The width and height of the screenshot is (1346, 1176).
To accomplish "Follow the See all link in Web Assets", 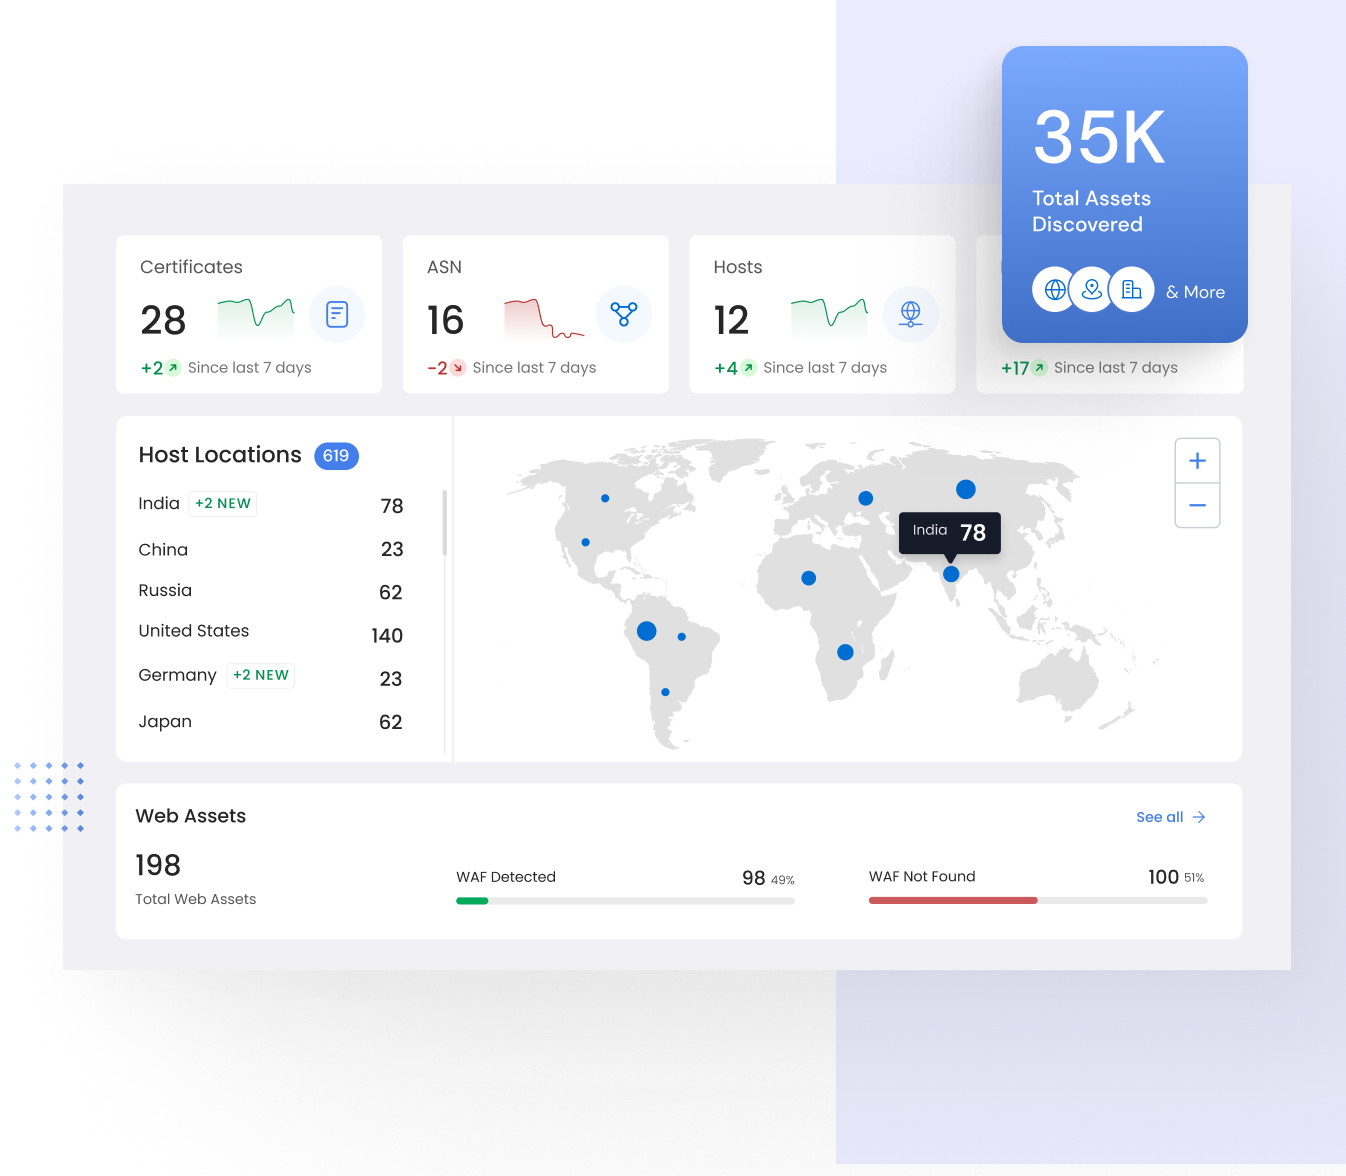I will click(x=1170, y=817).
